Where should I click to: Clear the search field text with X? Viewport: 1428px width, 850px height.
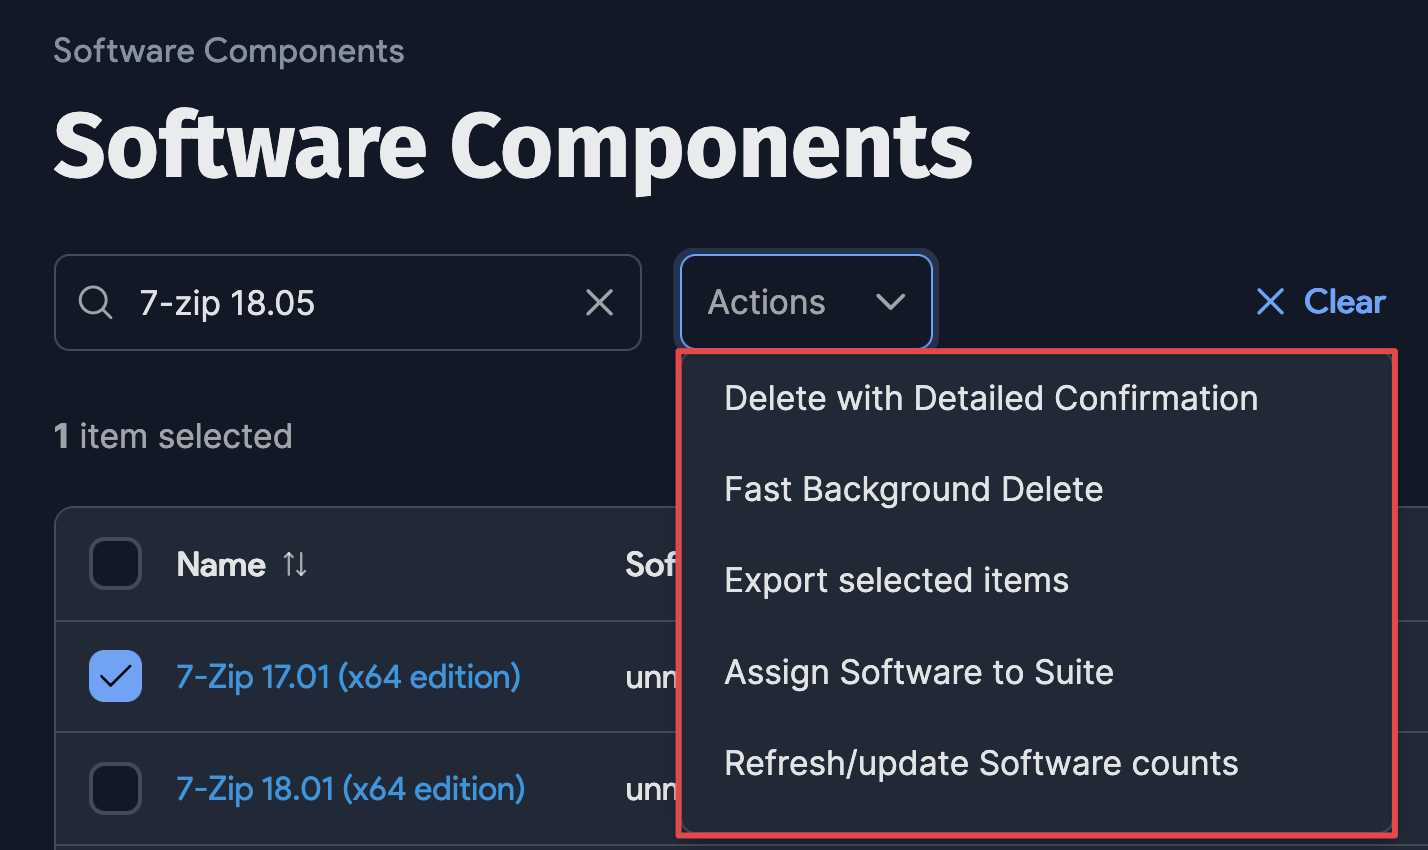pyautogui.click(x=599, y=302)
